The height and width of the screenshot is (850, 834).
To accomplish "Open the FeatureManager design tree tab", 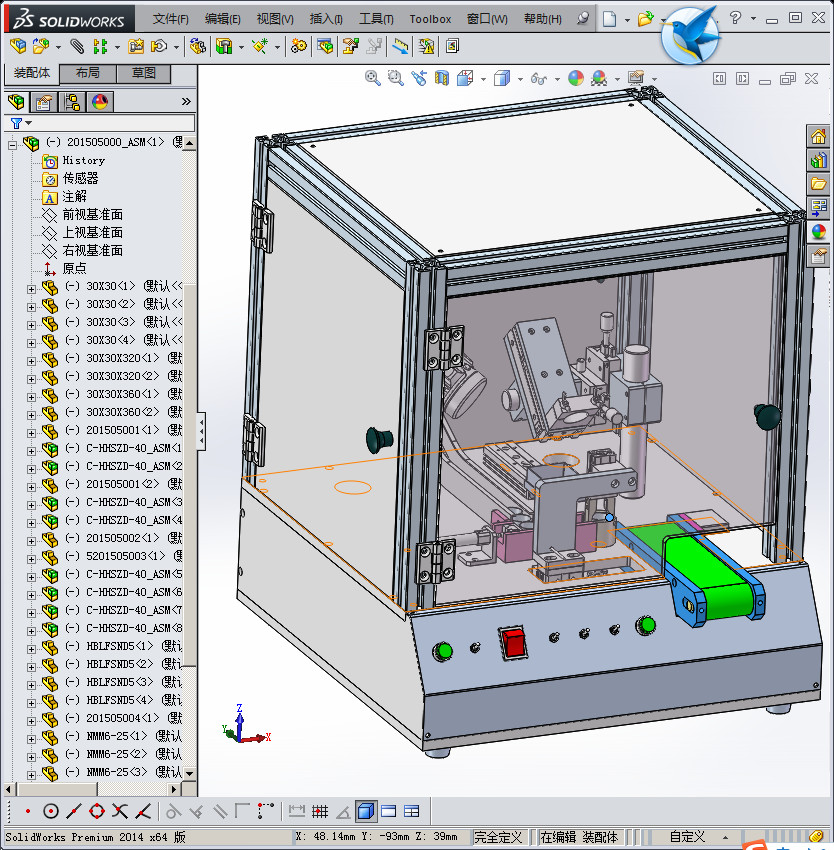I will click(17, 101).
